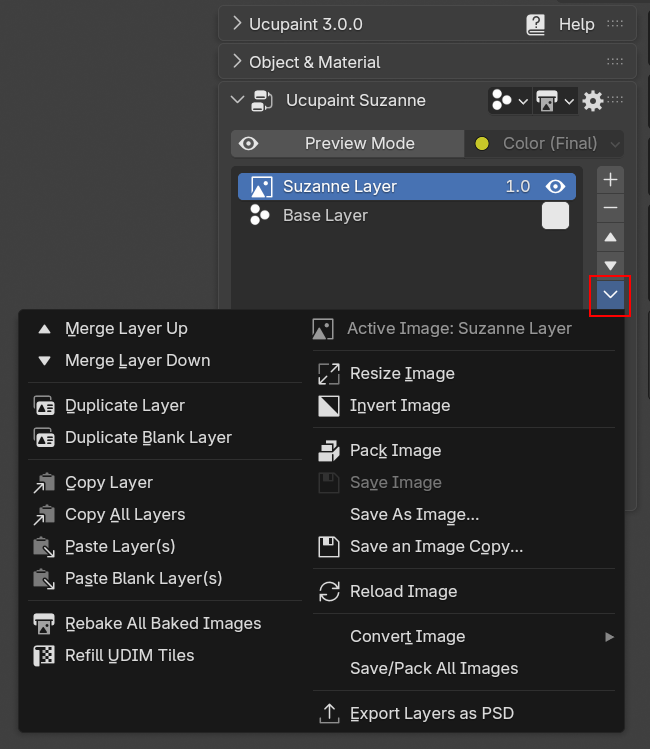Choose Save As Image... entry

pos(464,514)
